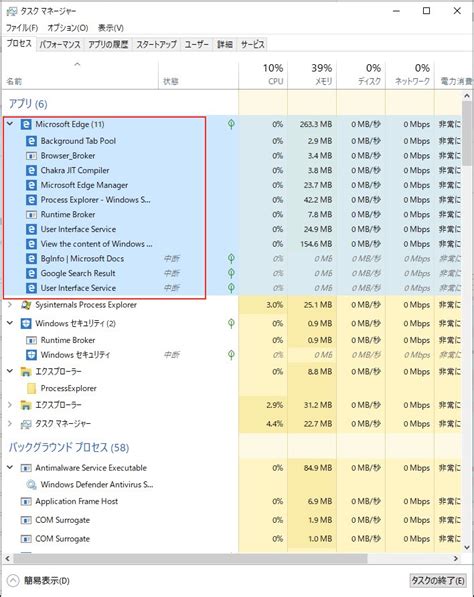
Task: Sort by the ディスク column header
Action: point(361,74)
